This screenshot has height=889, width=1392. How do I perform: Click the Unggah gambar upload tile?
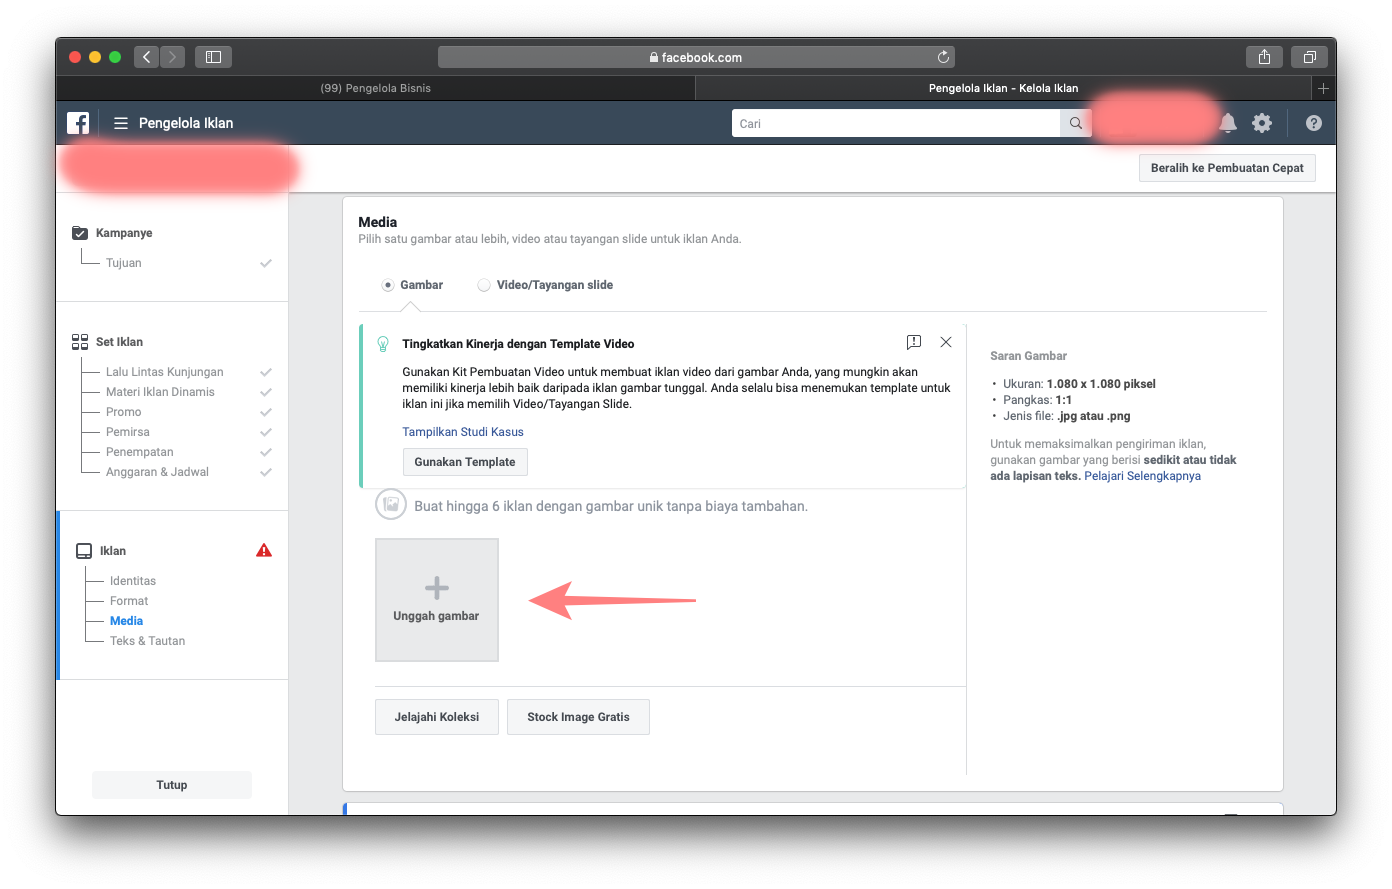point(437,600)
